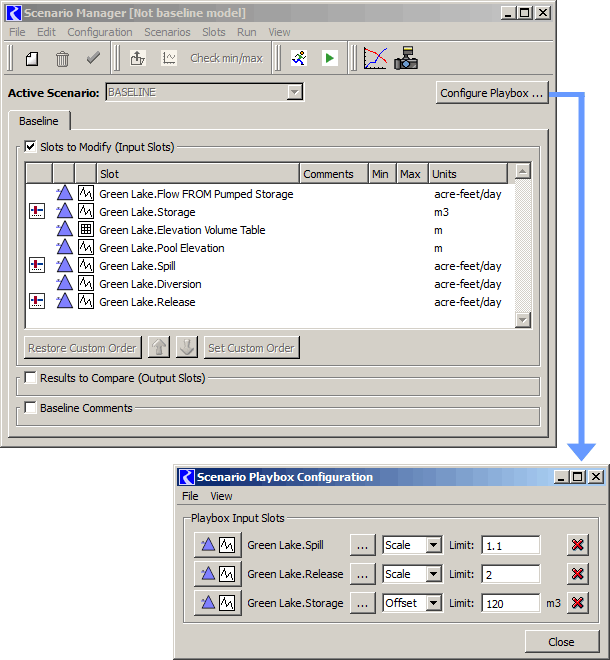610x660 pixels.
Task: Click the table slot icon on Elevation Volume Table row
Action: 86,229
